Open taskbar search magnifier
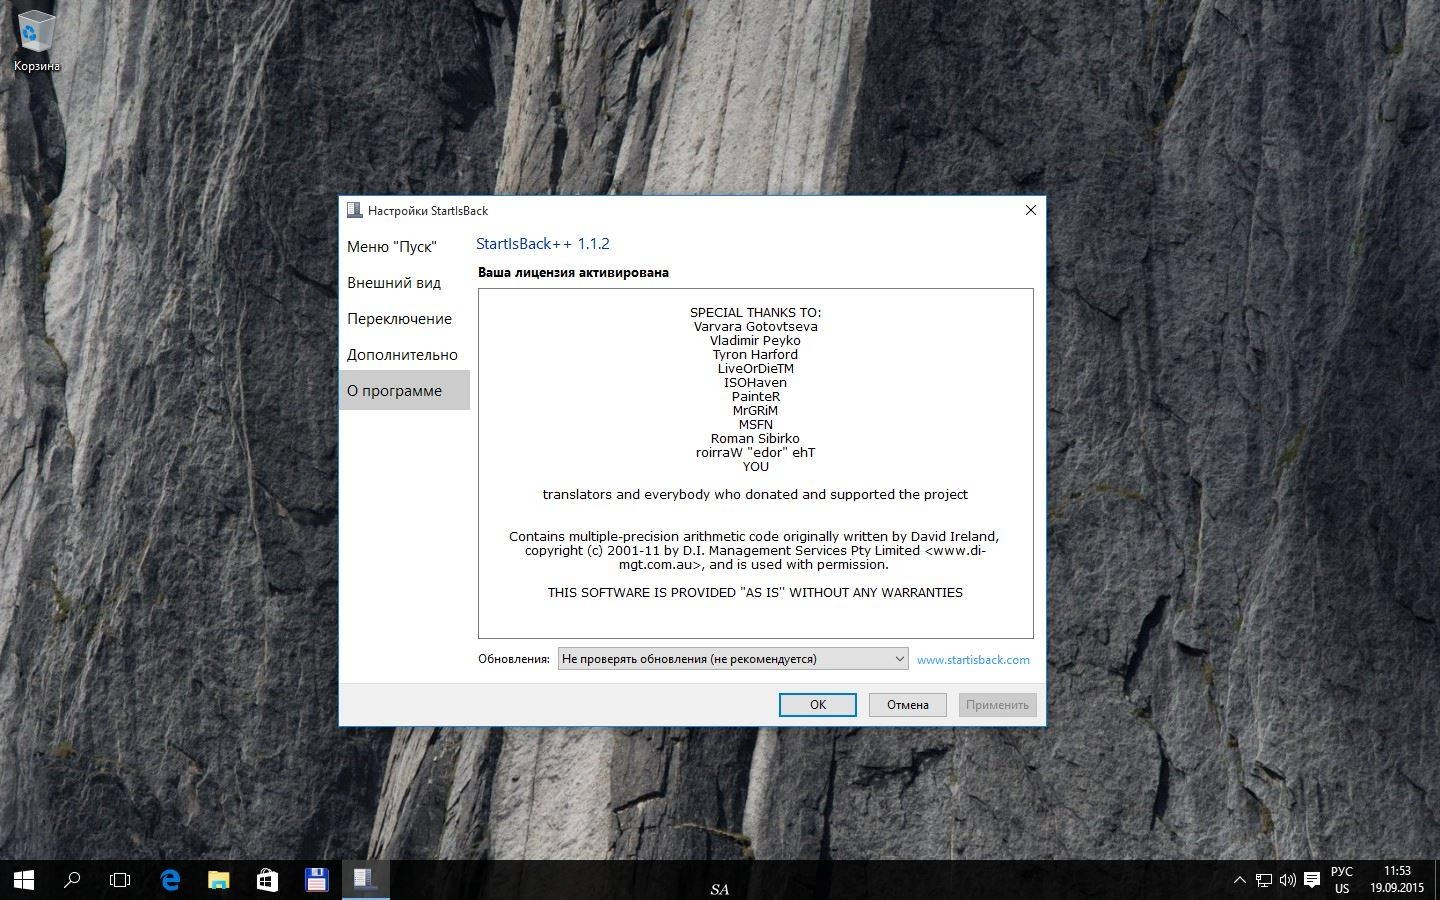The height and width of the screenshot is (900, 1440). pyautogui.click(x=72, y=880)
